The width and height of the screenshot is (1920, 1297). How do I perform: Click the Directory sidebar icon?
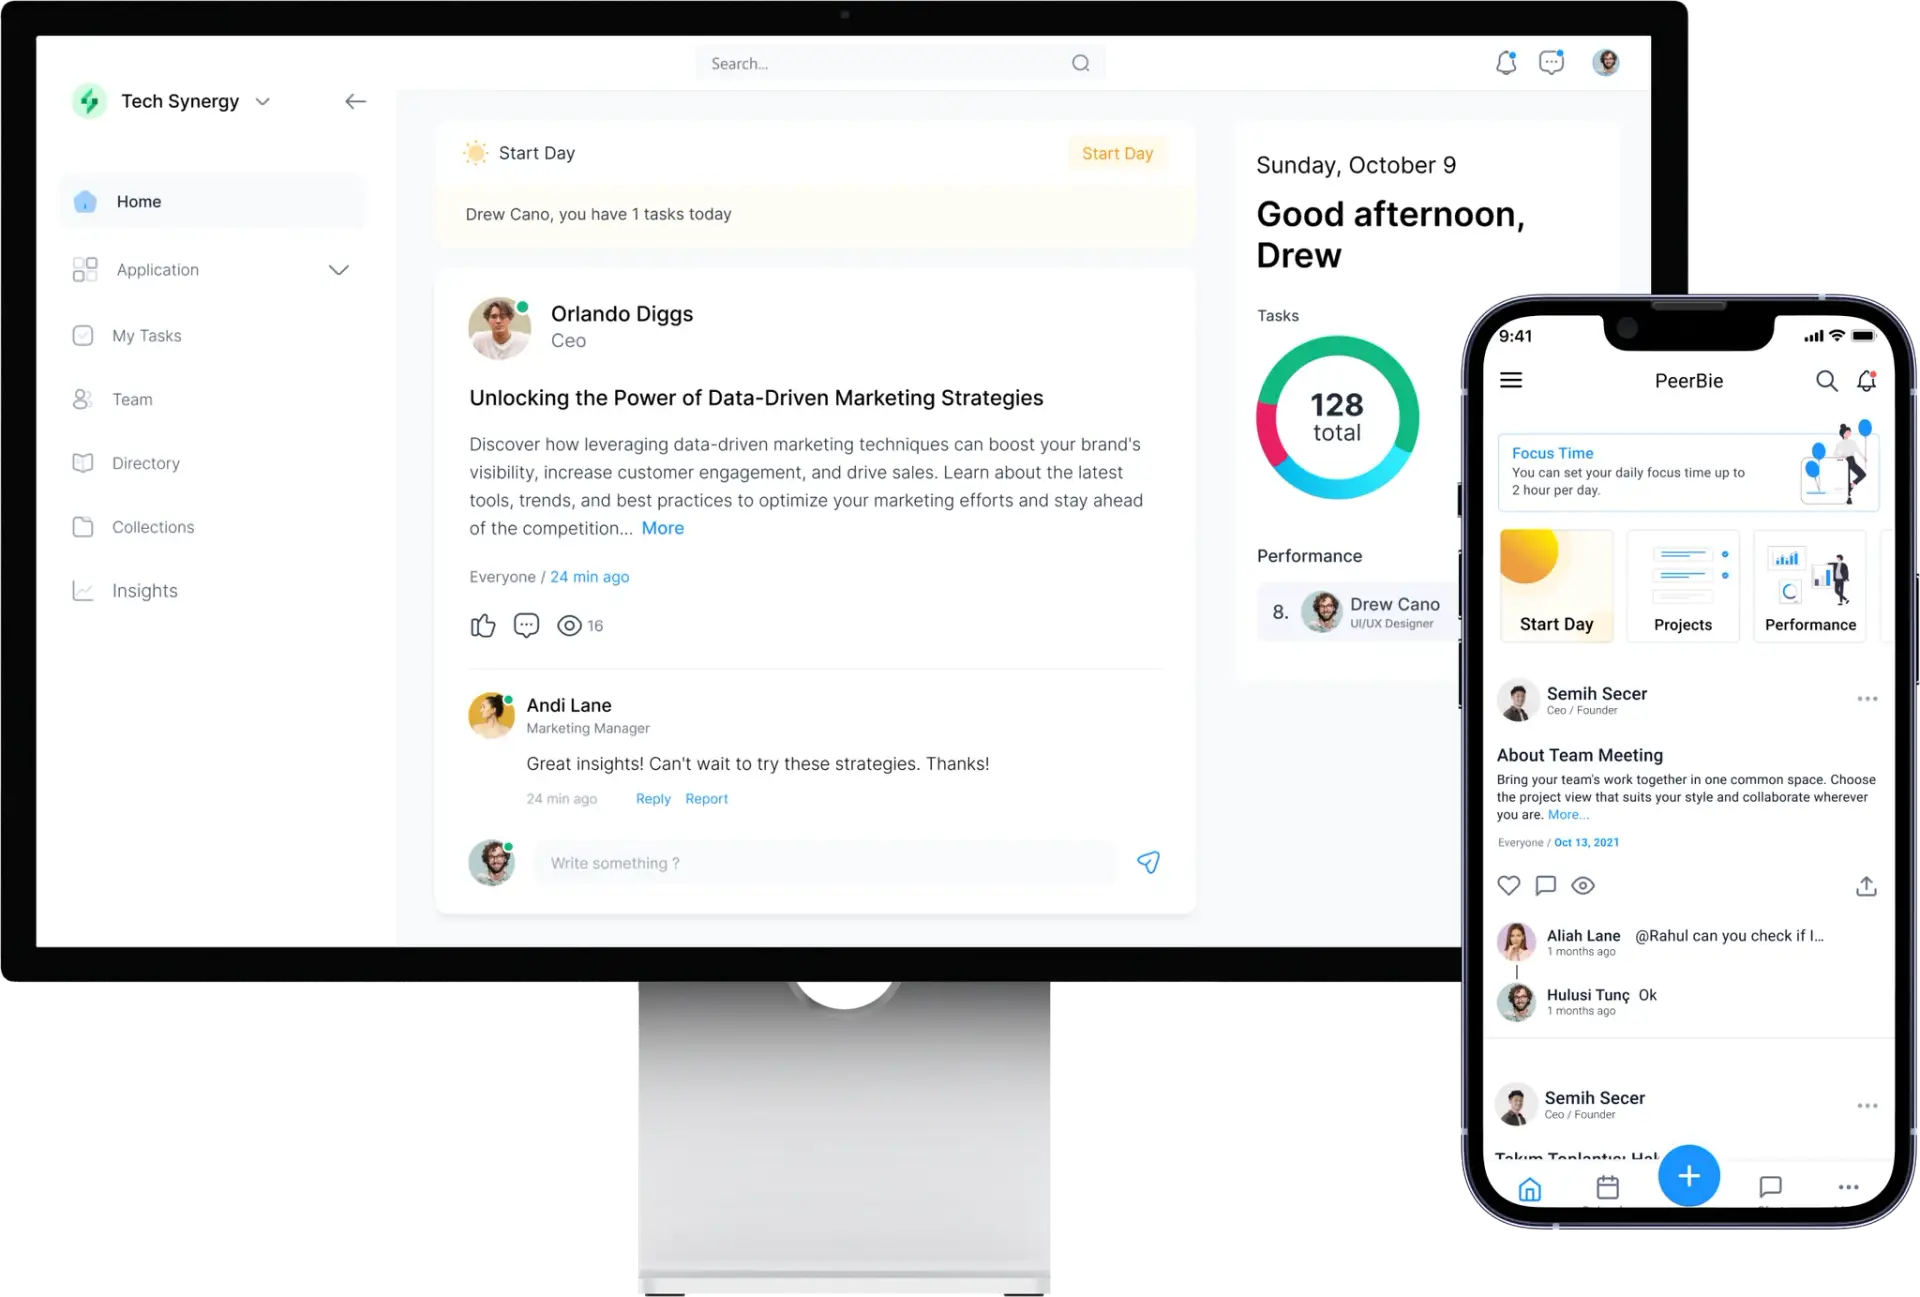coord(81,462)
